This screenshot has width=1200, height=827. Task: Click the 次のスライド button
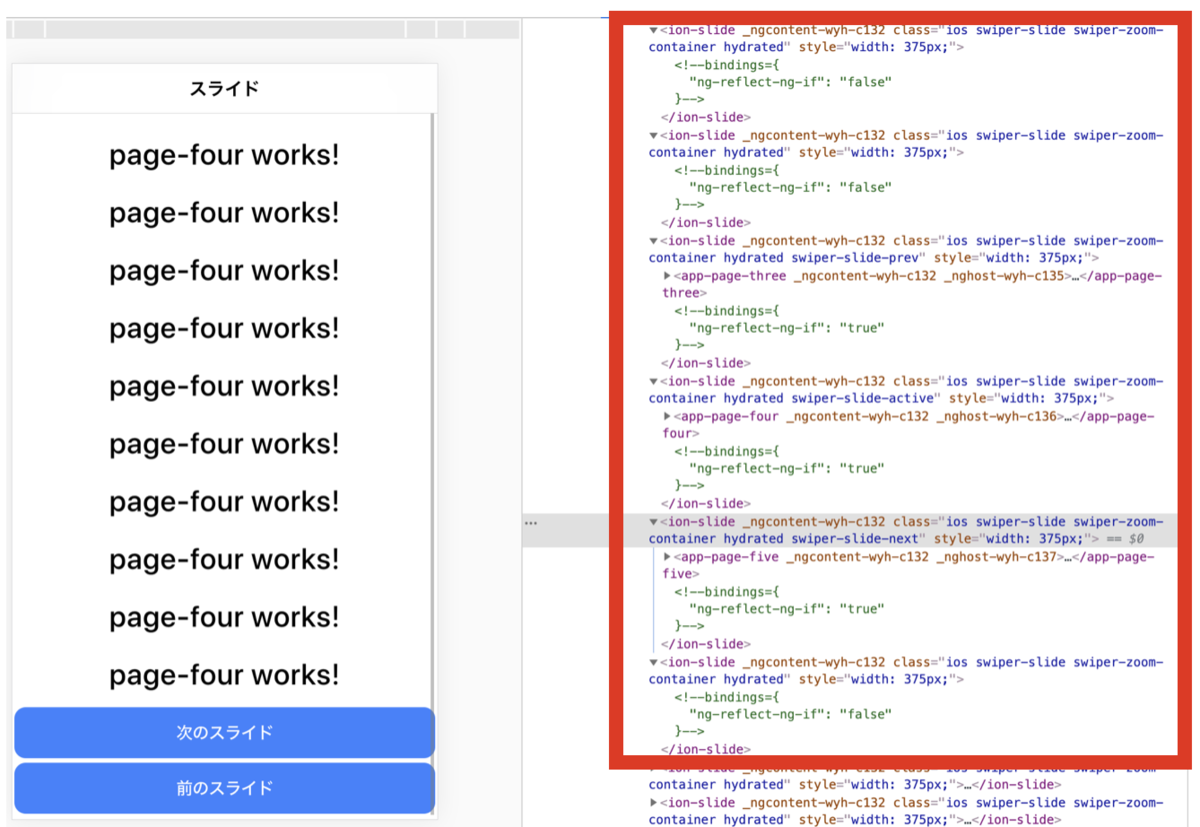224,732
